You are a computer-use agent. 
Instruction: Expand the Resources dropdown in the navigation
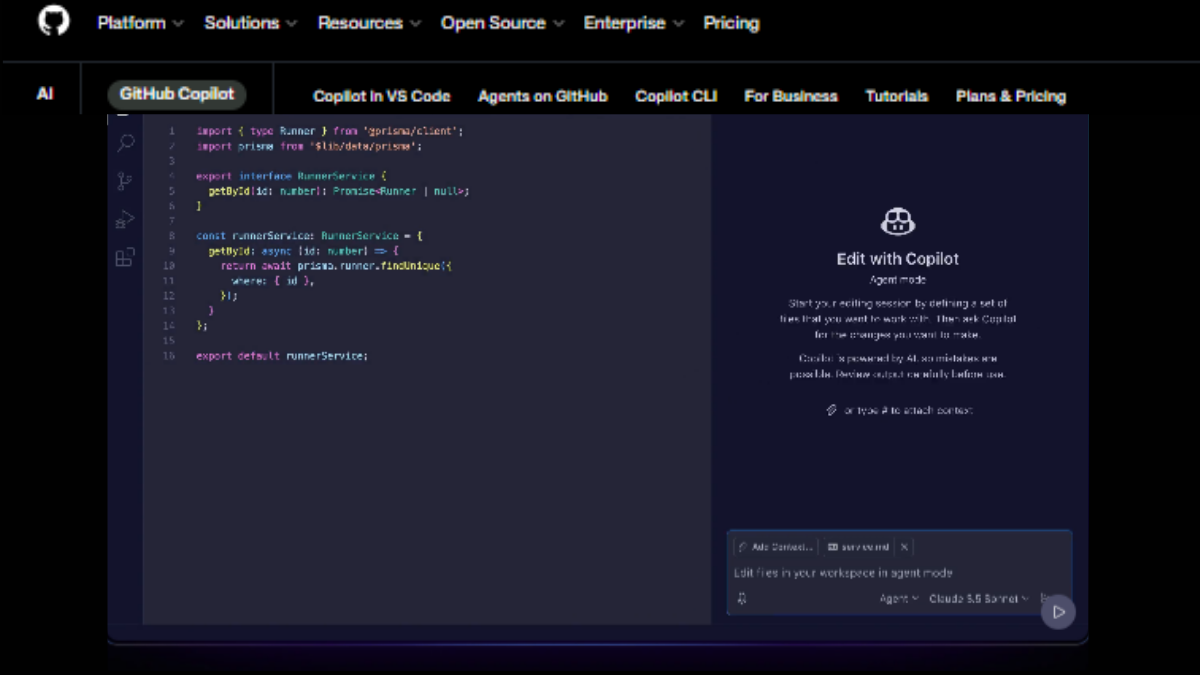[x=361, y=22]
